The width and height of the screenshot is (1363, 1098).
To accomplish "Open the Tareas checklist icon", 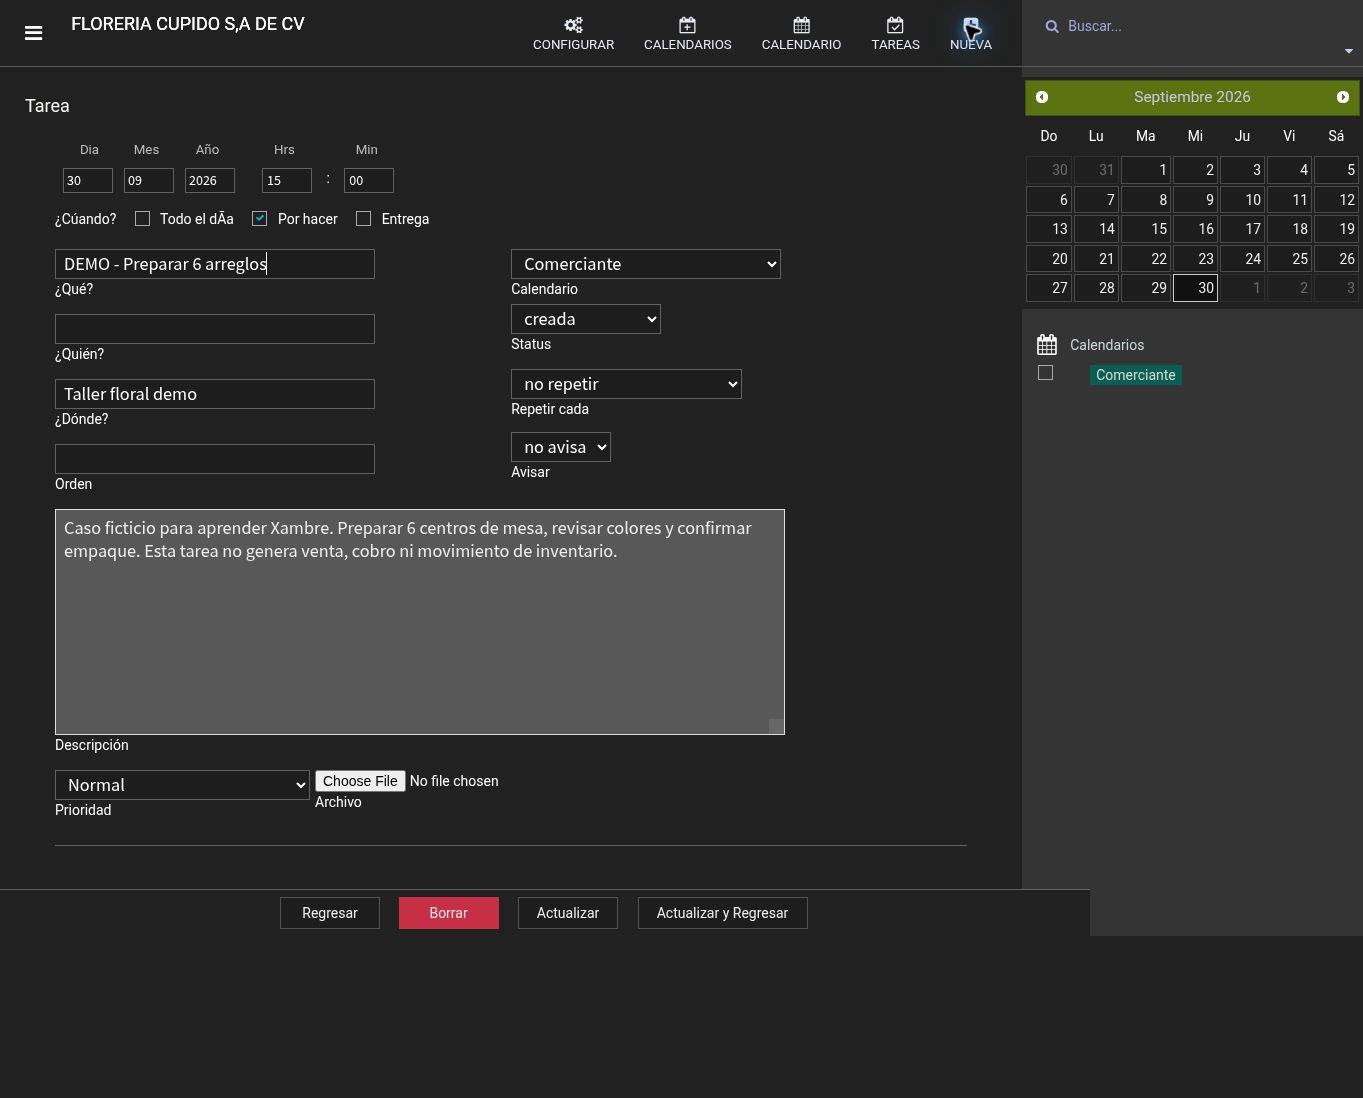I will click(x=895, y=25).
